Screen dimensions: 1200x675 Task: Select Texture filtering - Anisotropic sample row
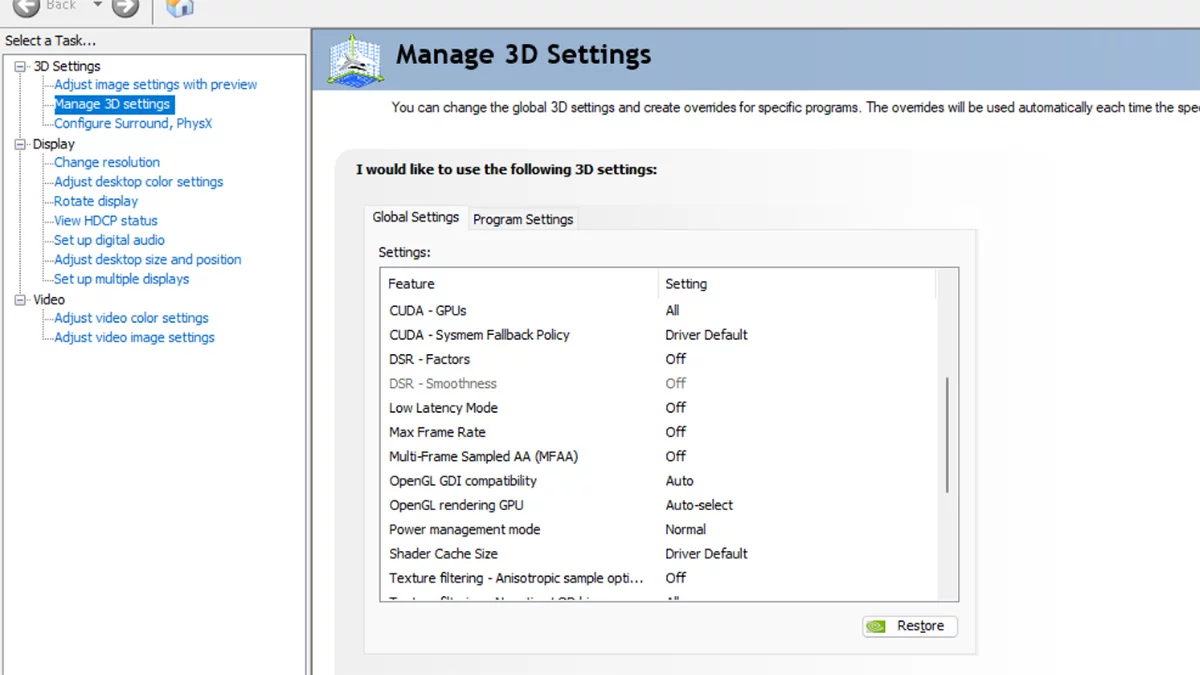click(659, 578)
